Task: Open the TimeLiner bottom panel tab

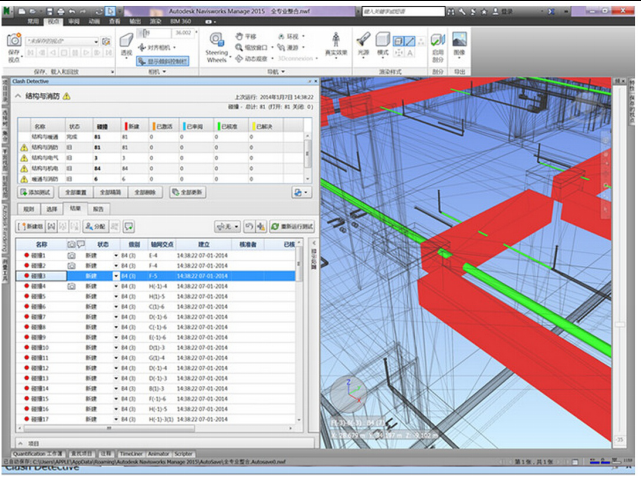Action: point(131,454)
